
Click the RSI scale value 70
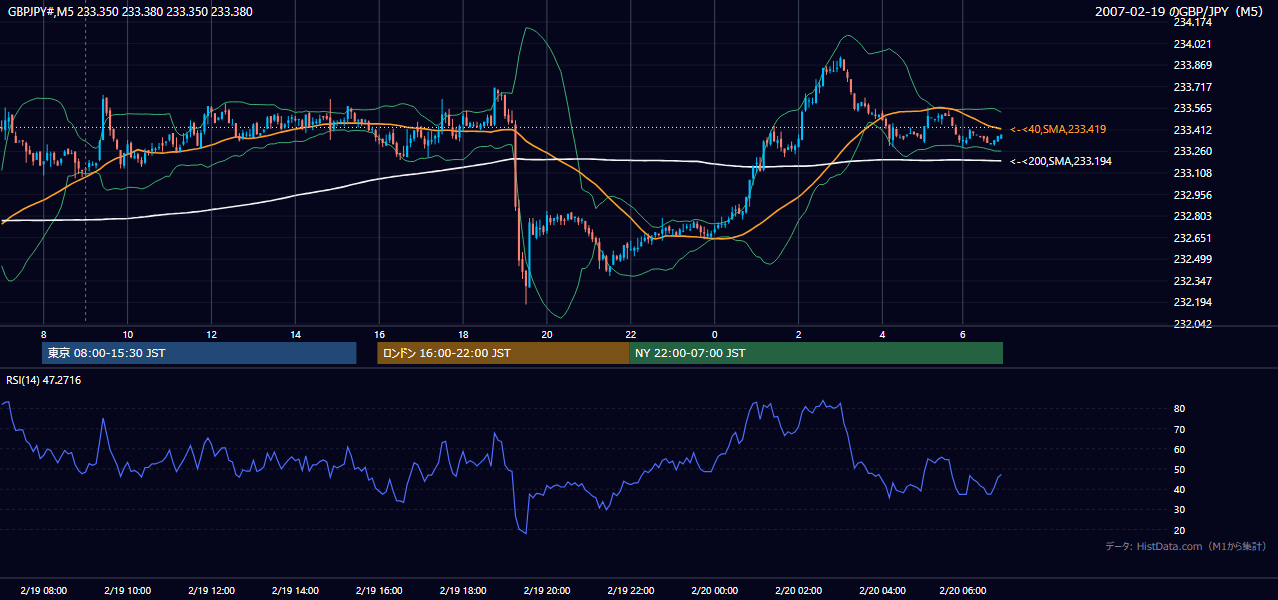[1180, 429]
